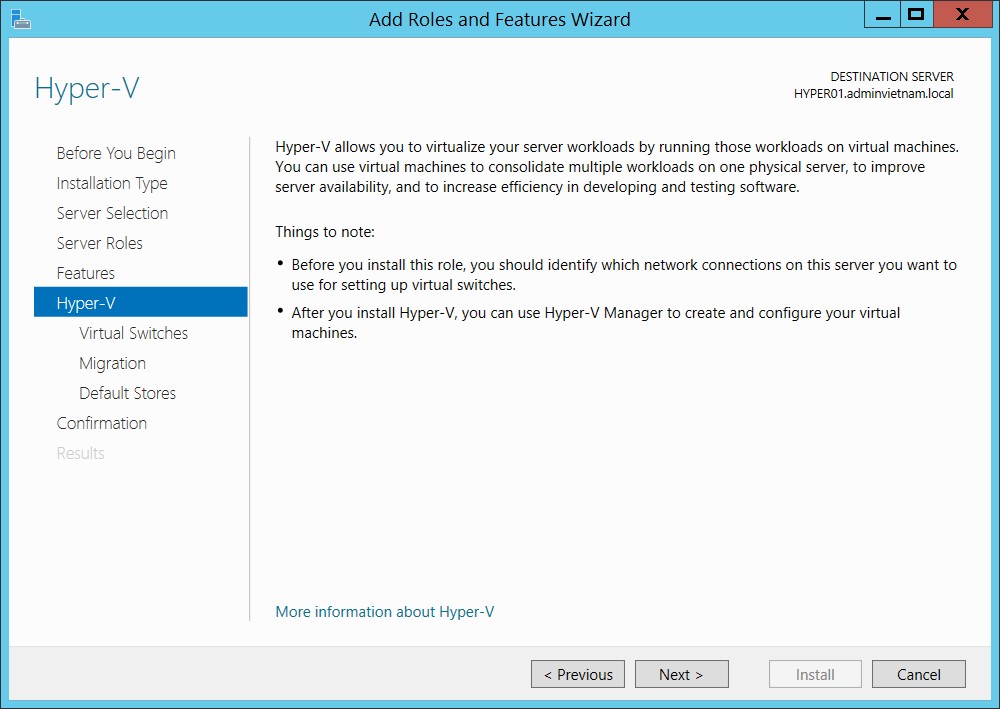The height and width of the screenshot is (709, 1000).
Task: Click Next to continue the wizard
Action: [x=681, y=674]
